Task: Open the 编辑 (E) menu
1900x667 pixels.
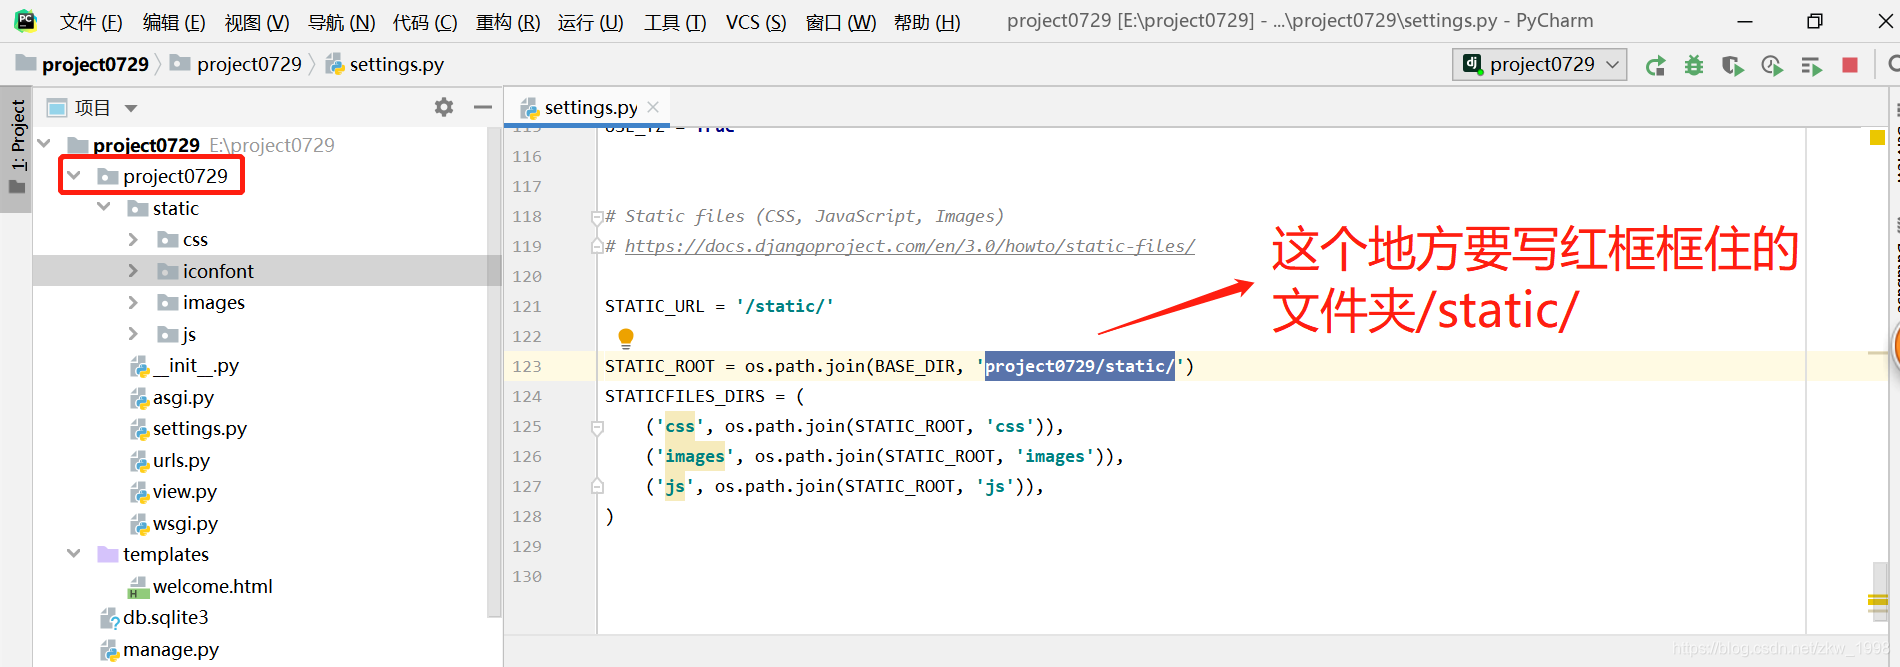Action: click(x=174, y=22)
